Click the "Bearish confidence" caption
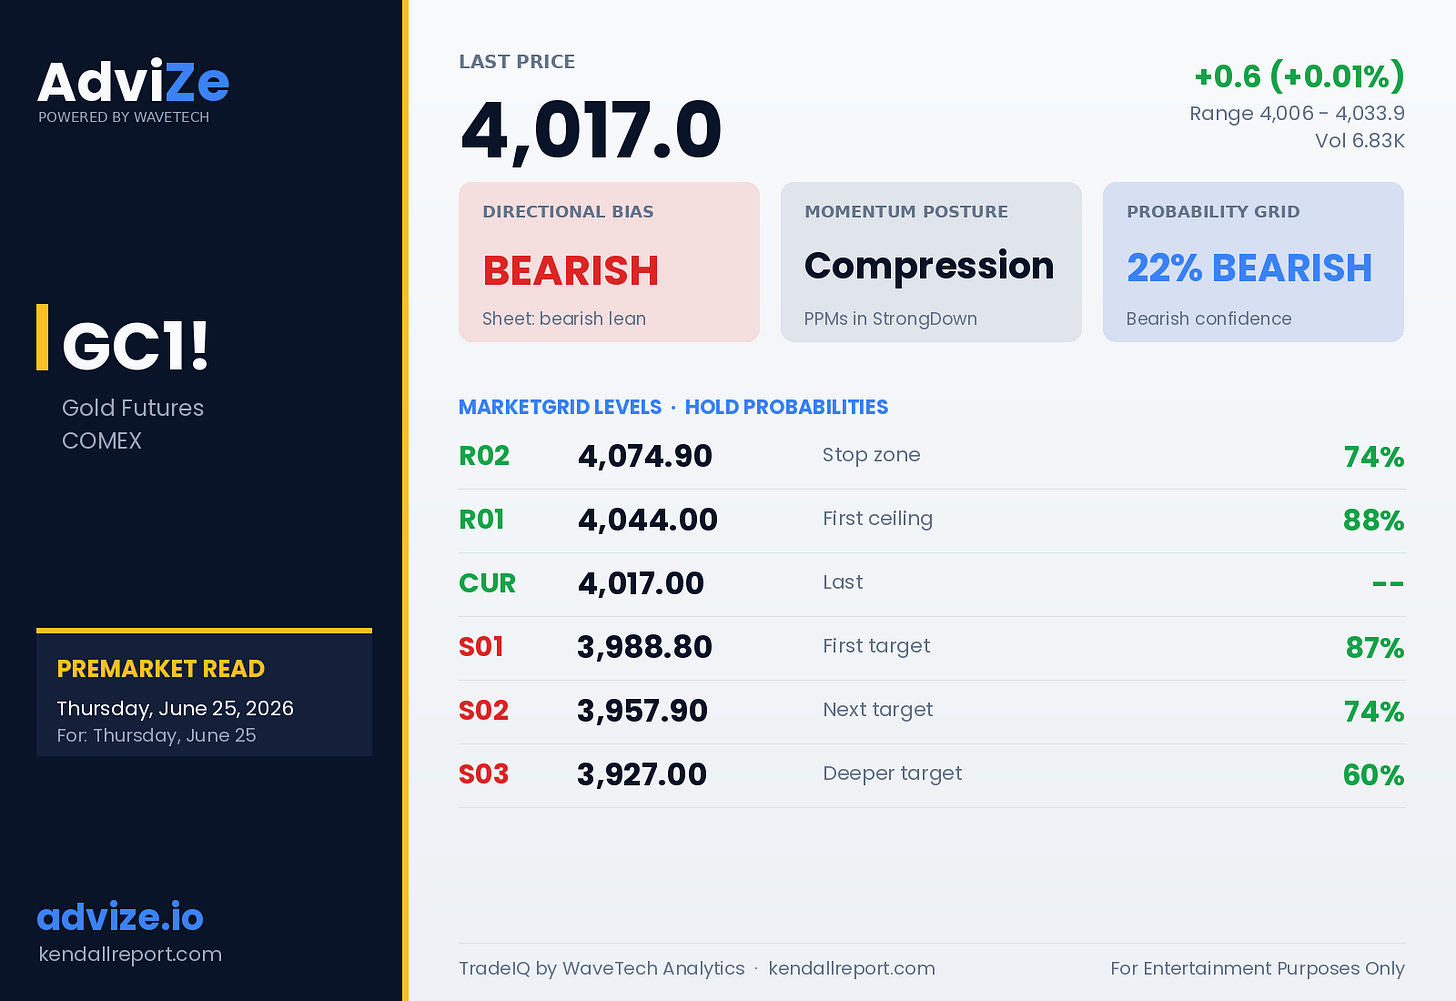The height and width of the screenshot is (1001, 1456). coord(1209,319)
